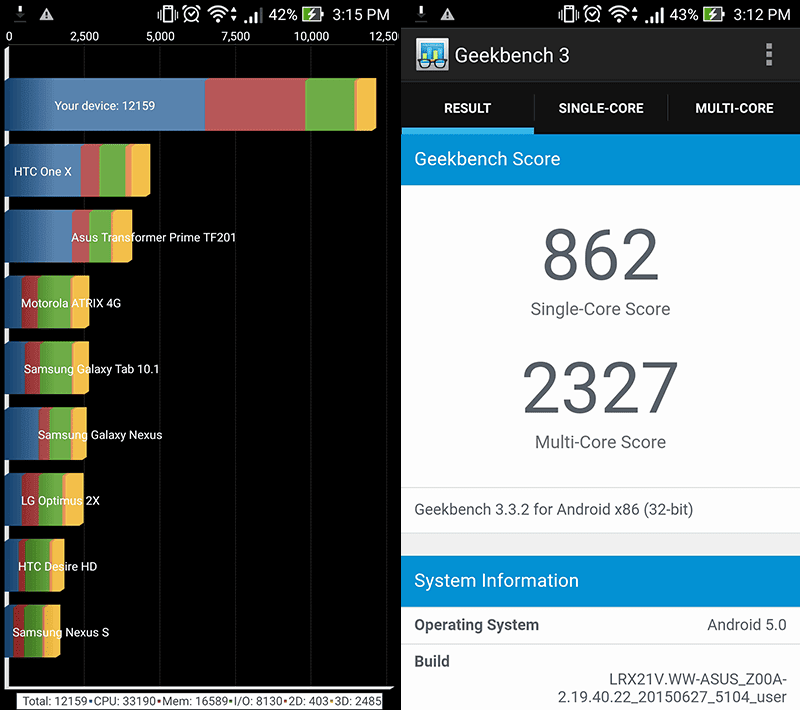Tap the Geekbench 3 app icon
The image size is (800, 710).
click(432, 55)
